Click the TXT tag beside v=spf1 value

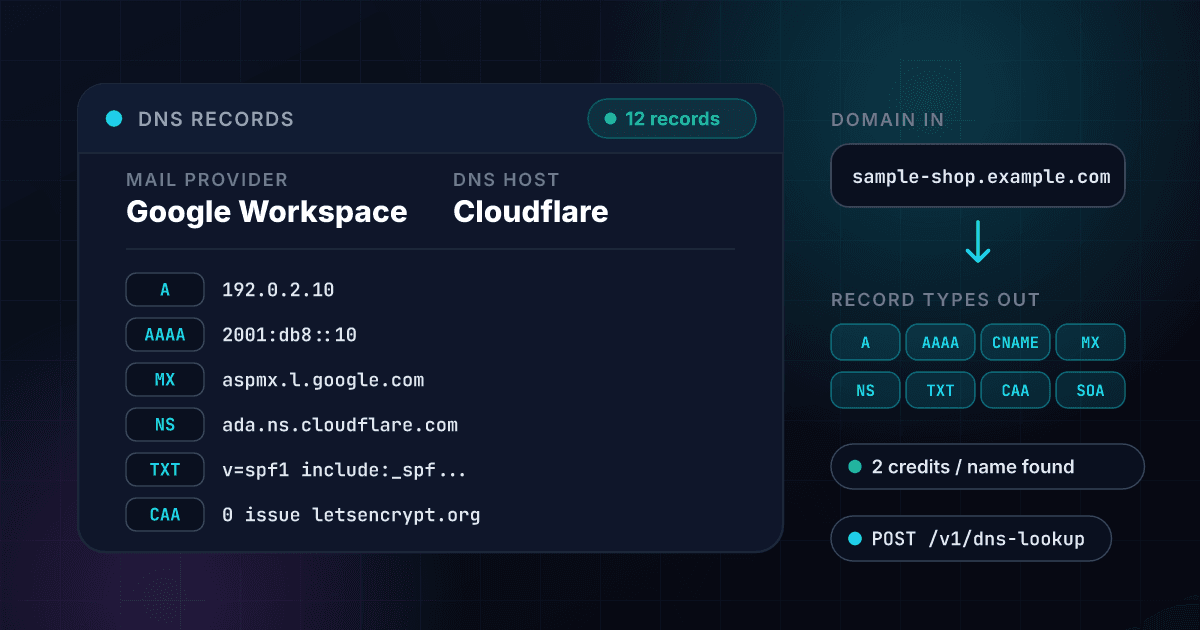tap(165, 470)
